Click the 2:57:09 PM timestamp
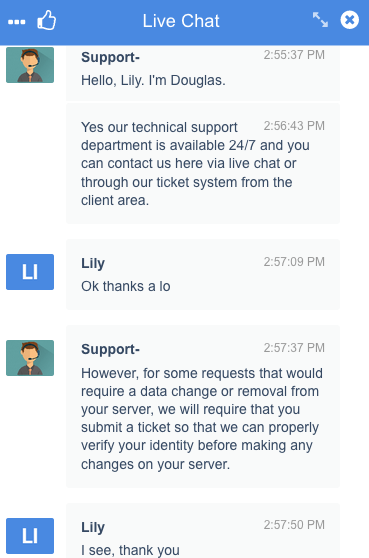The image size is (369, 558). tap(294, 262)
